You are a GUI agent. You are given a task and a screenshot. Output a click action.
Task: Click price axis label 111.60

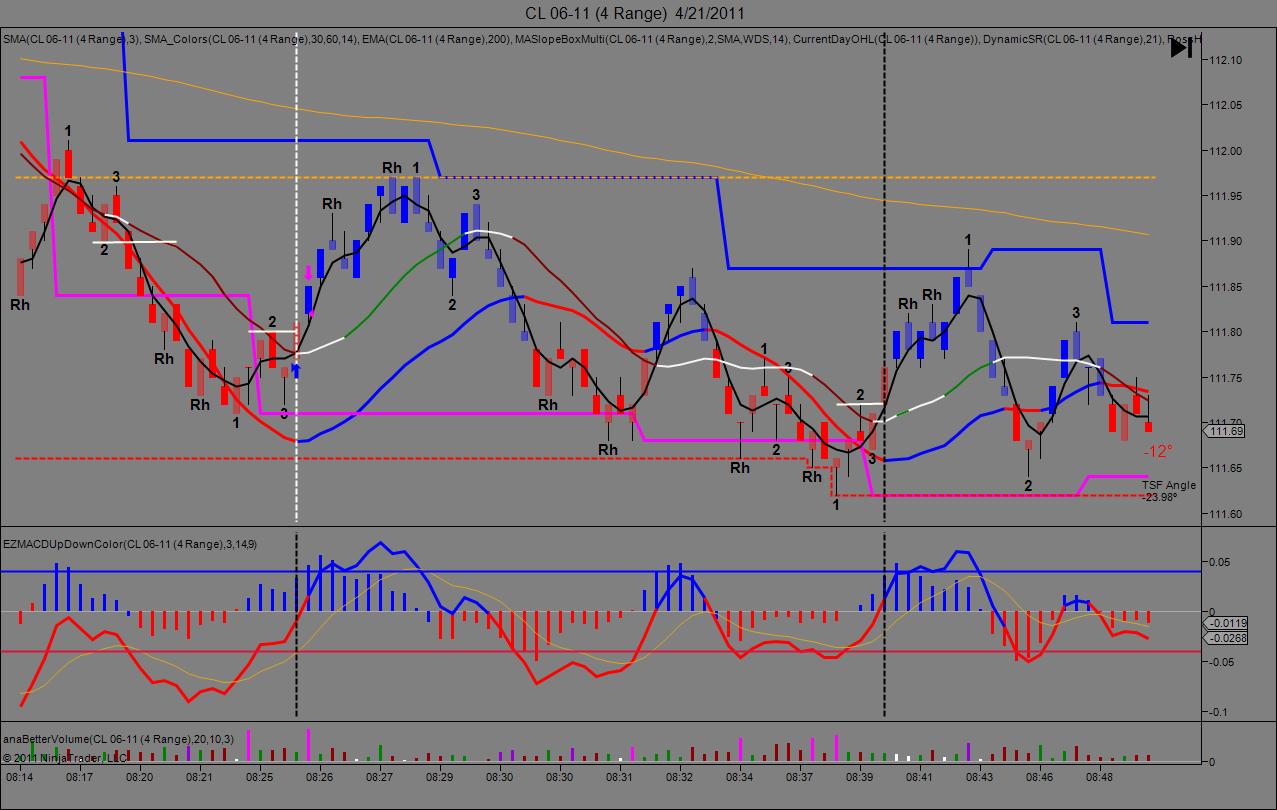(1225, 513)
